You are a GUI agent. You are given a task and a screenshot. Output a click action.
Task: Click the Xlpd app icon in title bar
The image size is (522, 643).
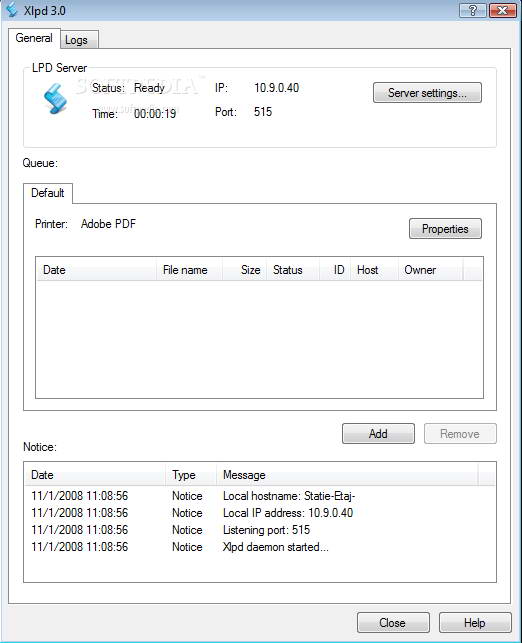click(11, 10)
